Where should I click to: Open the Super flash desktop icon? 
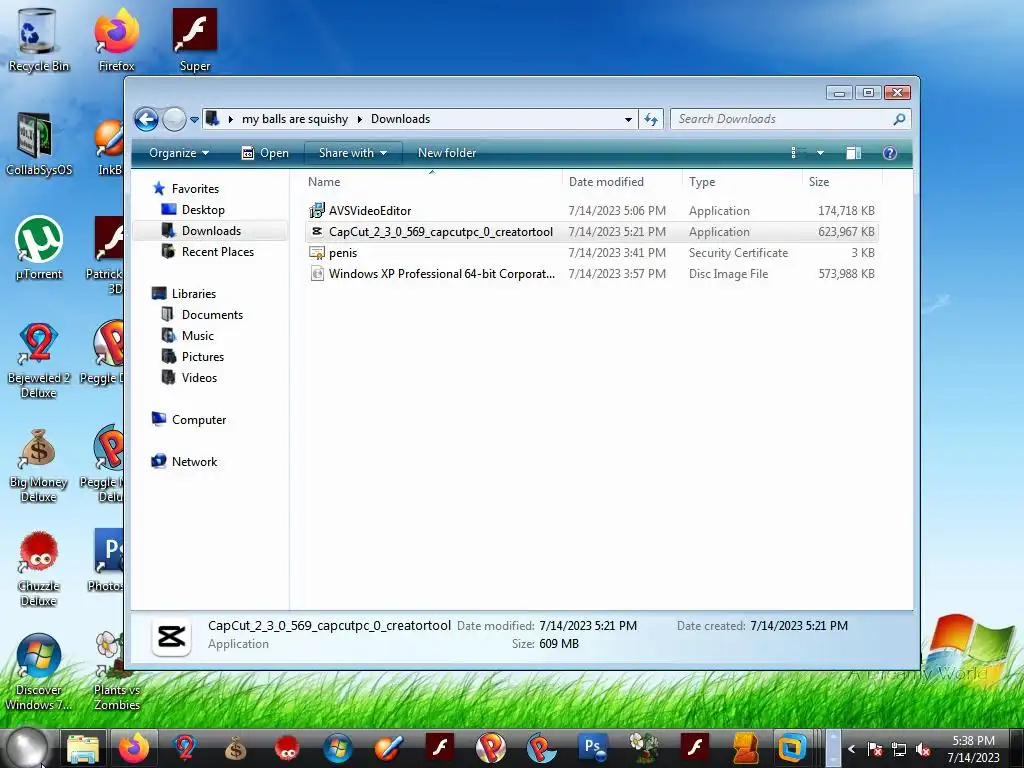click(x=195, y=39)
